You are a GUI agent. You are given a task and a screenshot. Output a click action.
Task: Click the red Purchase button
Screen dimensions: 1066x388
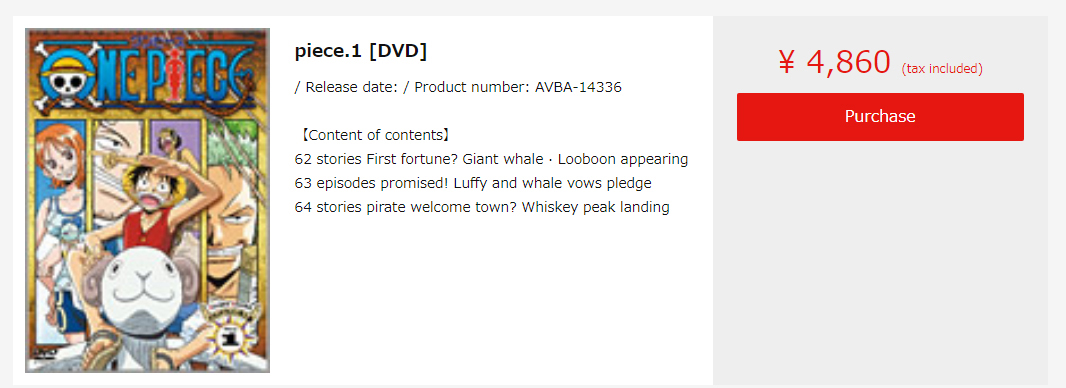click(x=880, y=117)
